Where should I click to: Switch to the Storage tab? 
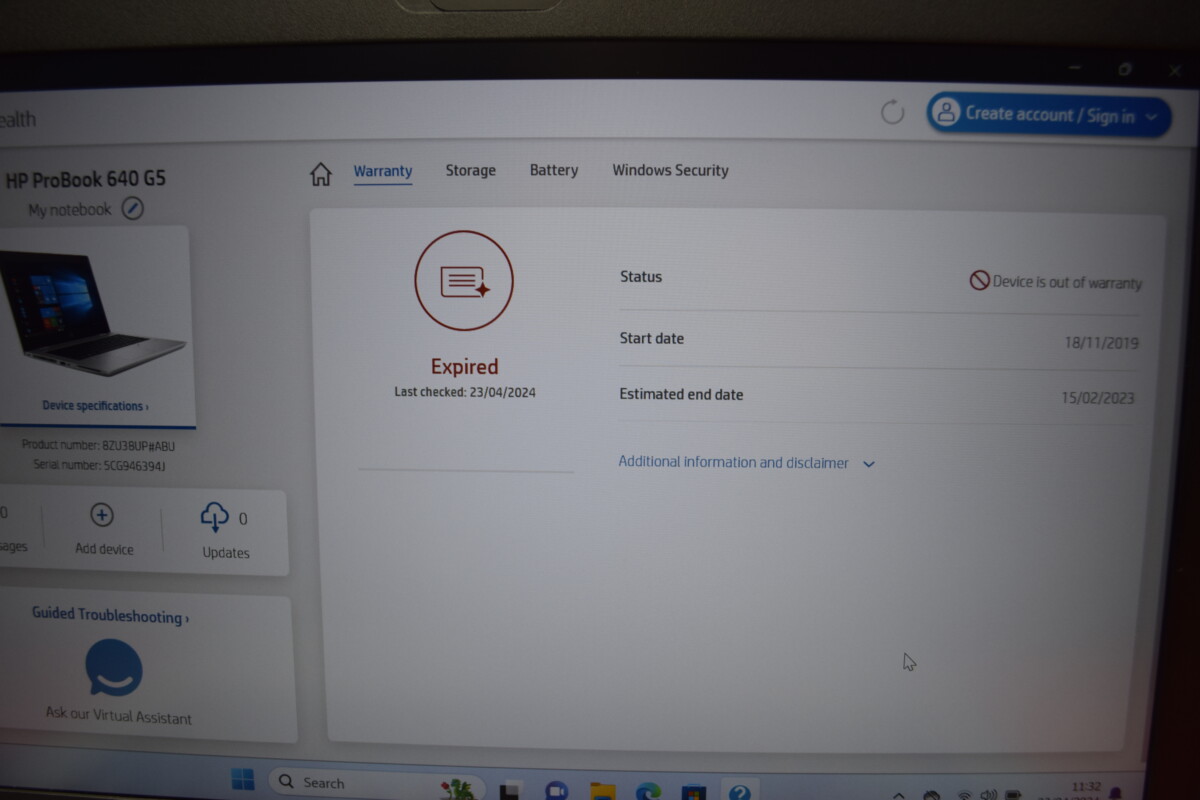coord(470,170)
